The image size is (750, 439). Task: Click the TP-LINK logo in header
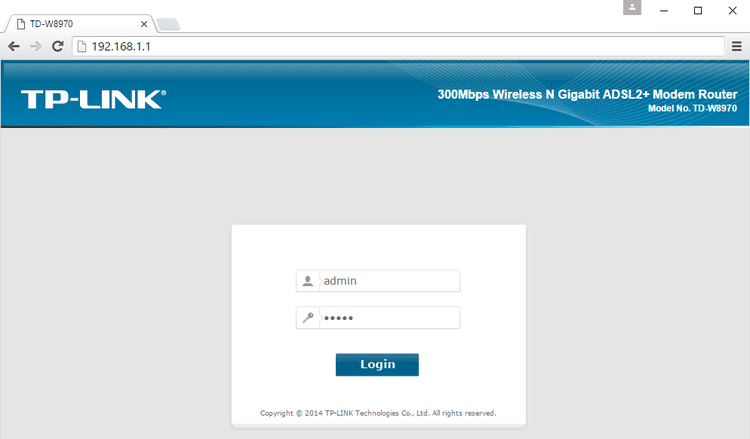coord(93,99)
